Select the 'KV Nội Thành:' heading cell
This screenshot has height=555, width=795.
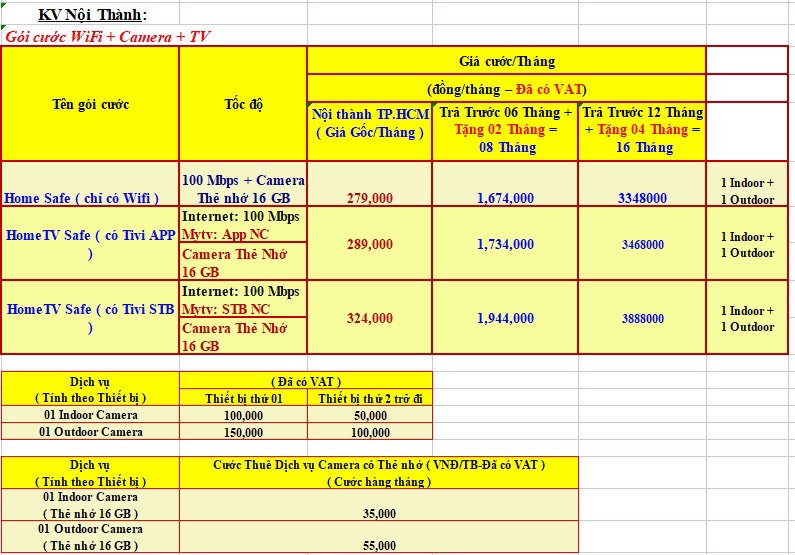[x=90, y=14]
